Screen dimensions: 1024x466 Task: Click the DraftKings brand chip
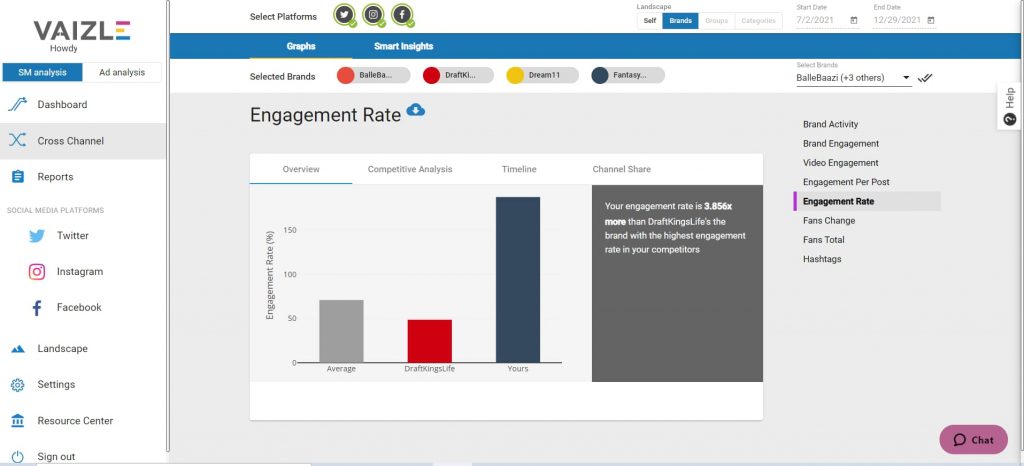point(458,75)
